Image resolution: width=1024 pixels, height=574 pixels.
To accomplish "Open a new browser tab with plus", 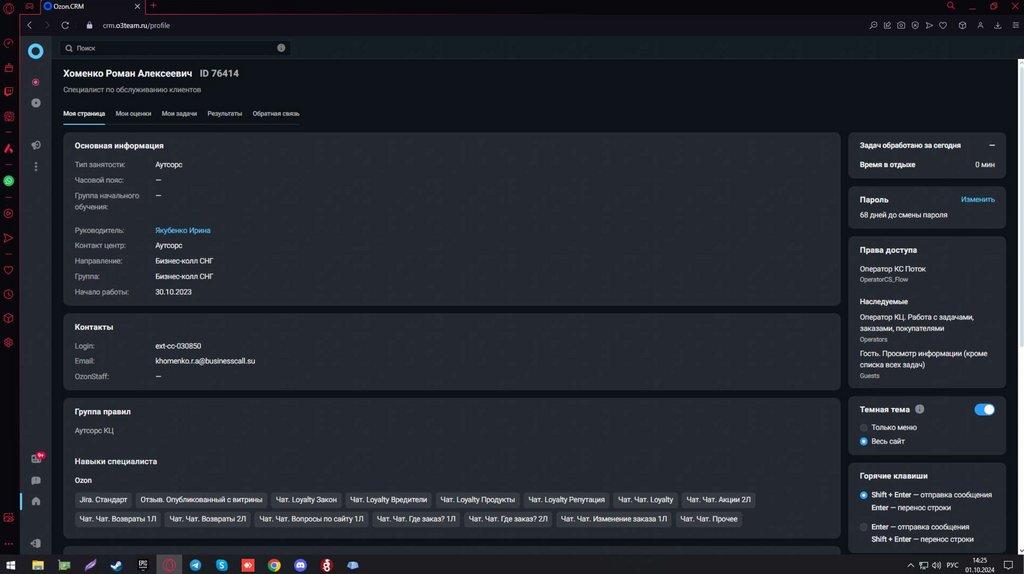I will (153, 6).
